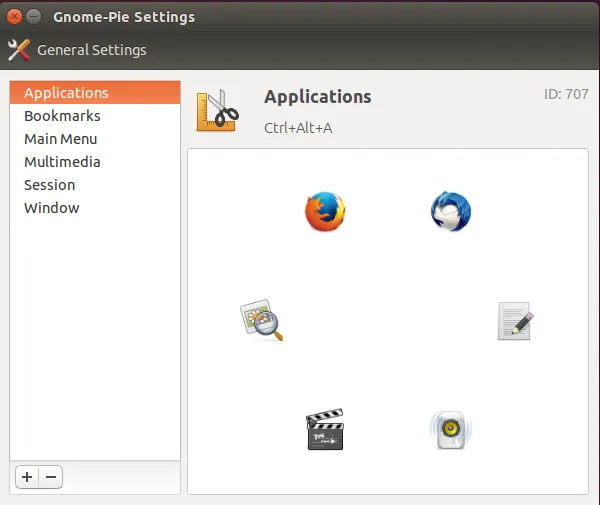Add a new pie with the plus button
The width and height of the screenshot is (600, 505).
(27, 477)
